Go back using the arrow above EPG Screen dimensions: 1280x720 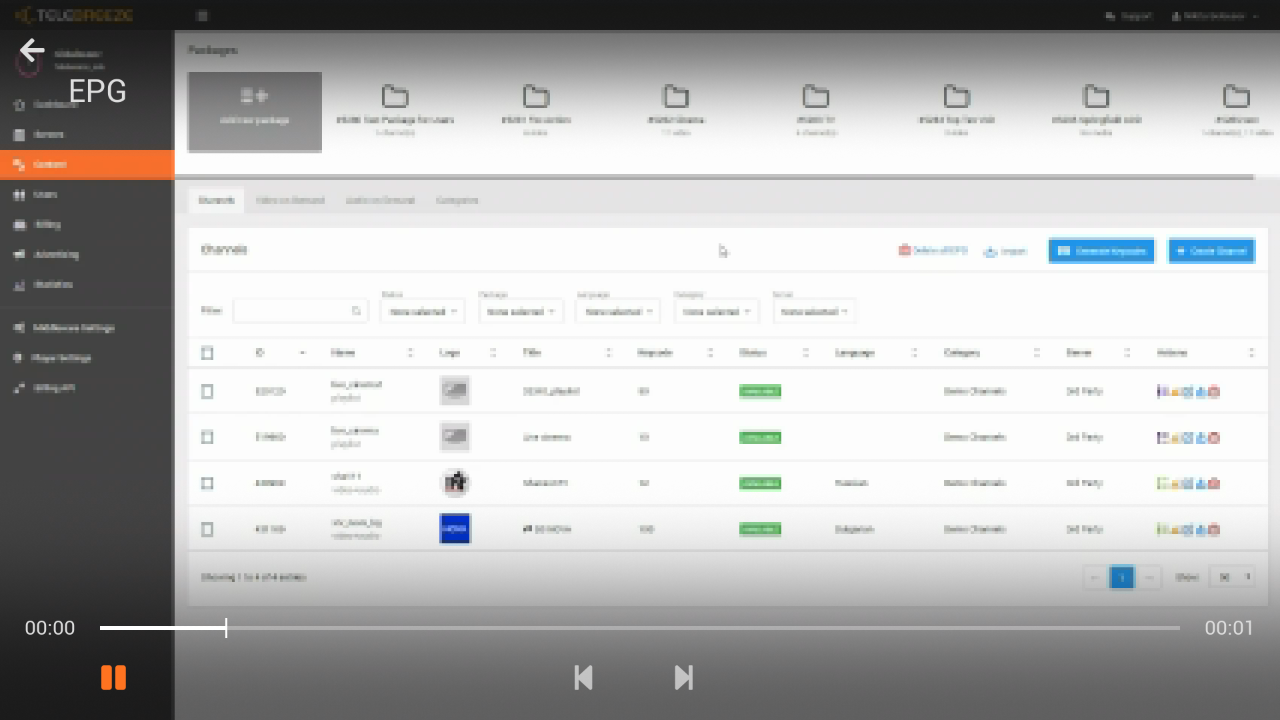click(x=32, y=51)
